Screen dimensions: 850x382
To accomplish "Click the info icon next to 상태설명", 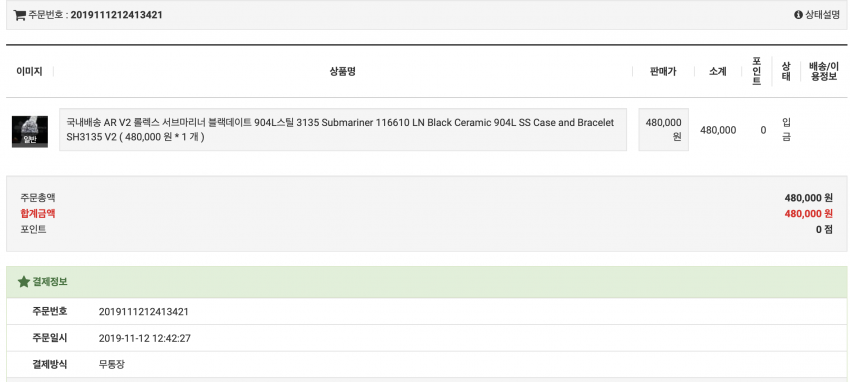I will coord(798,15).
